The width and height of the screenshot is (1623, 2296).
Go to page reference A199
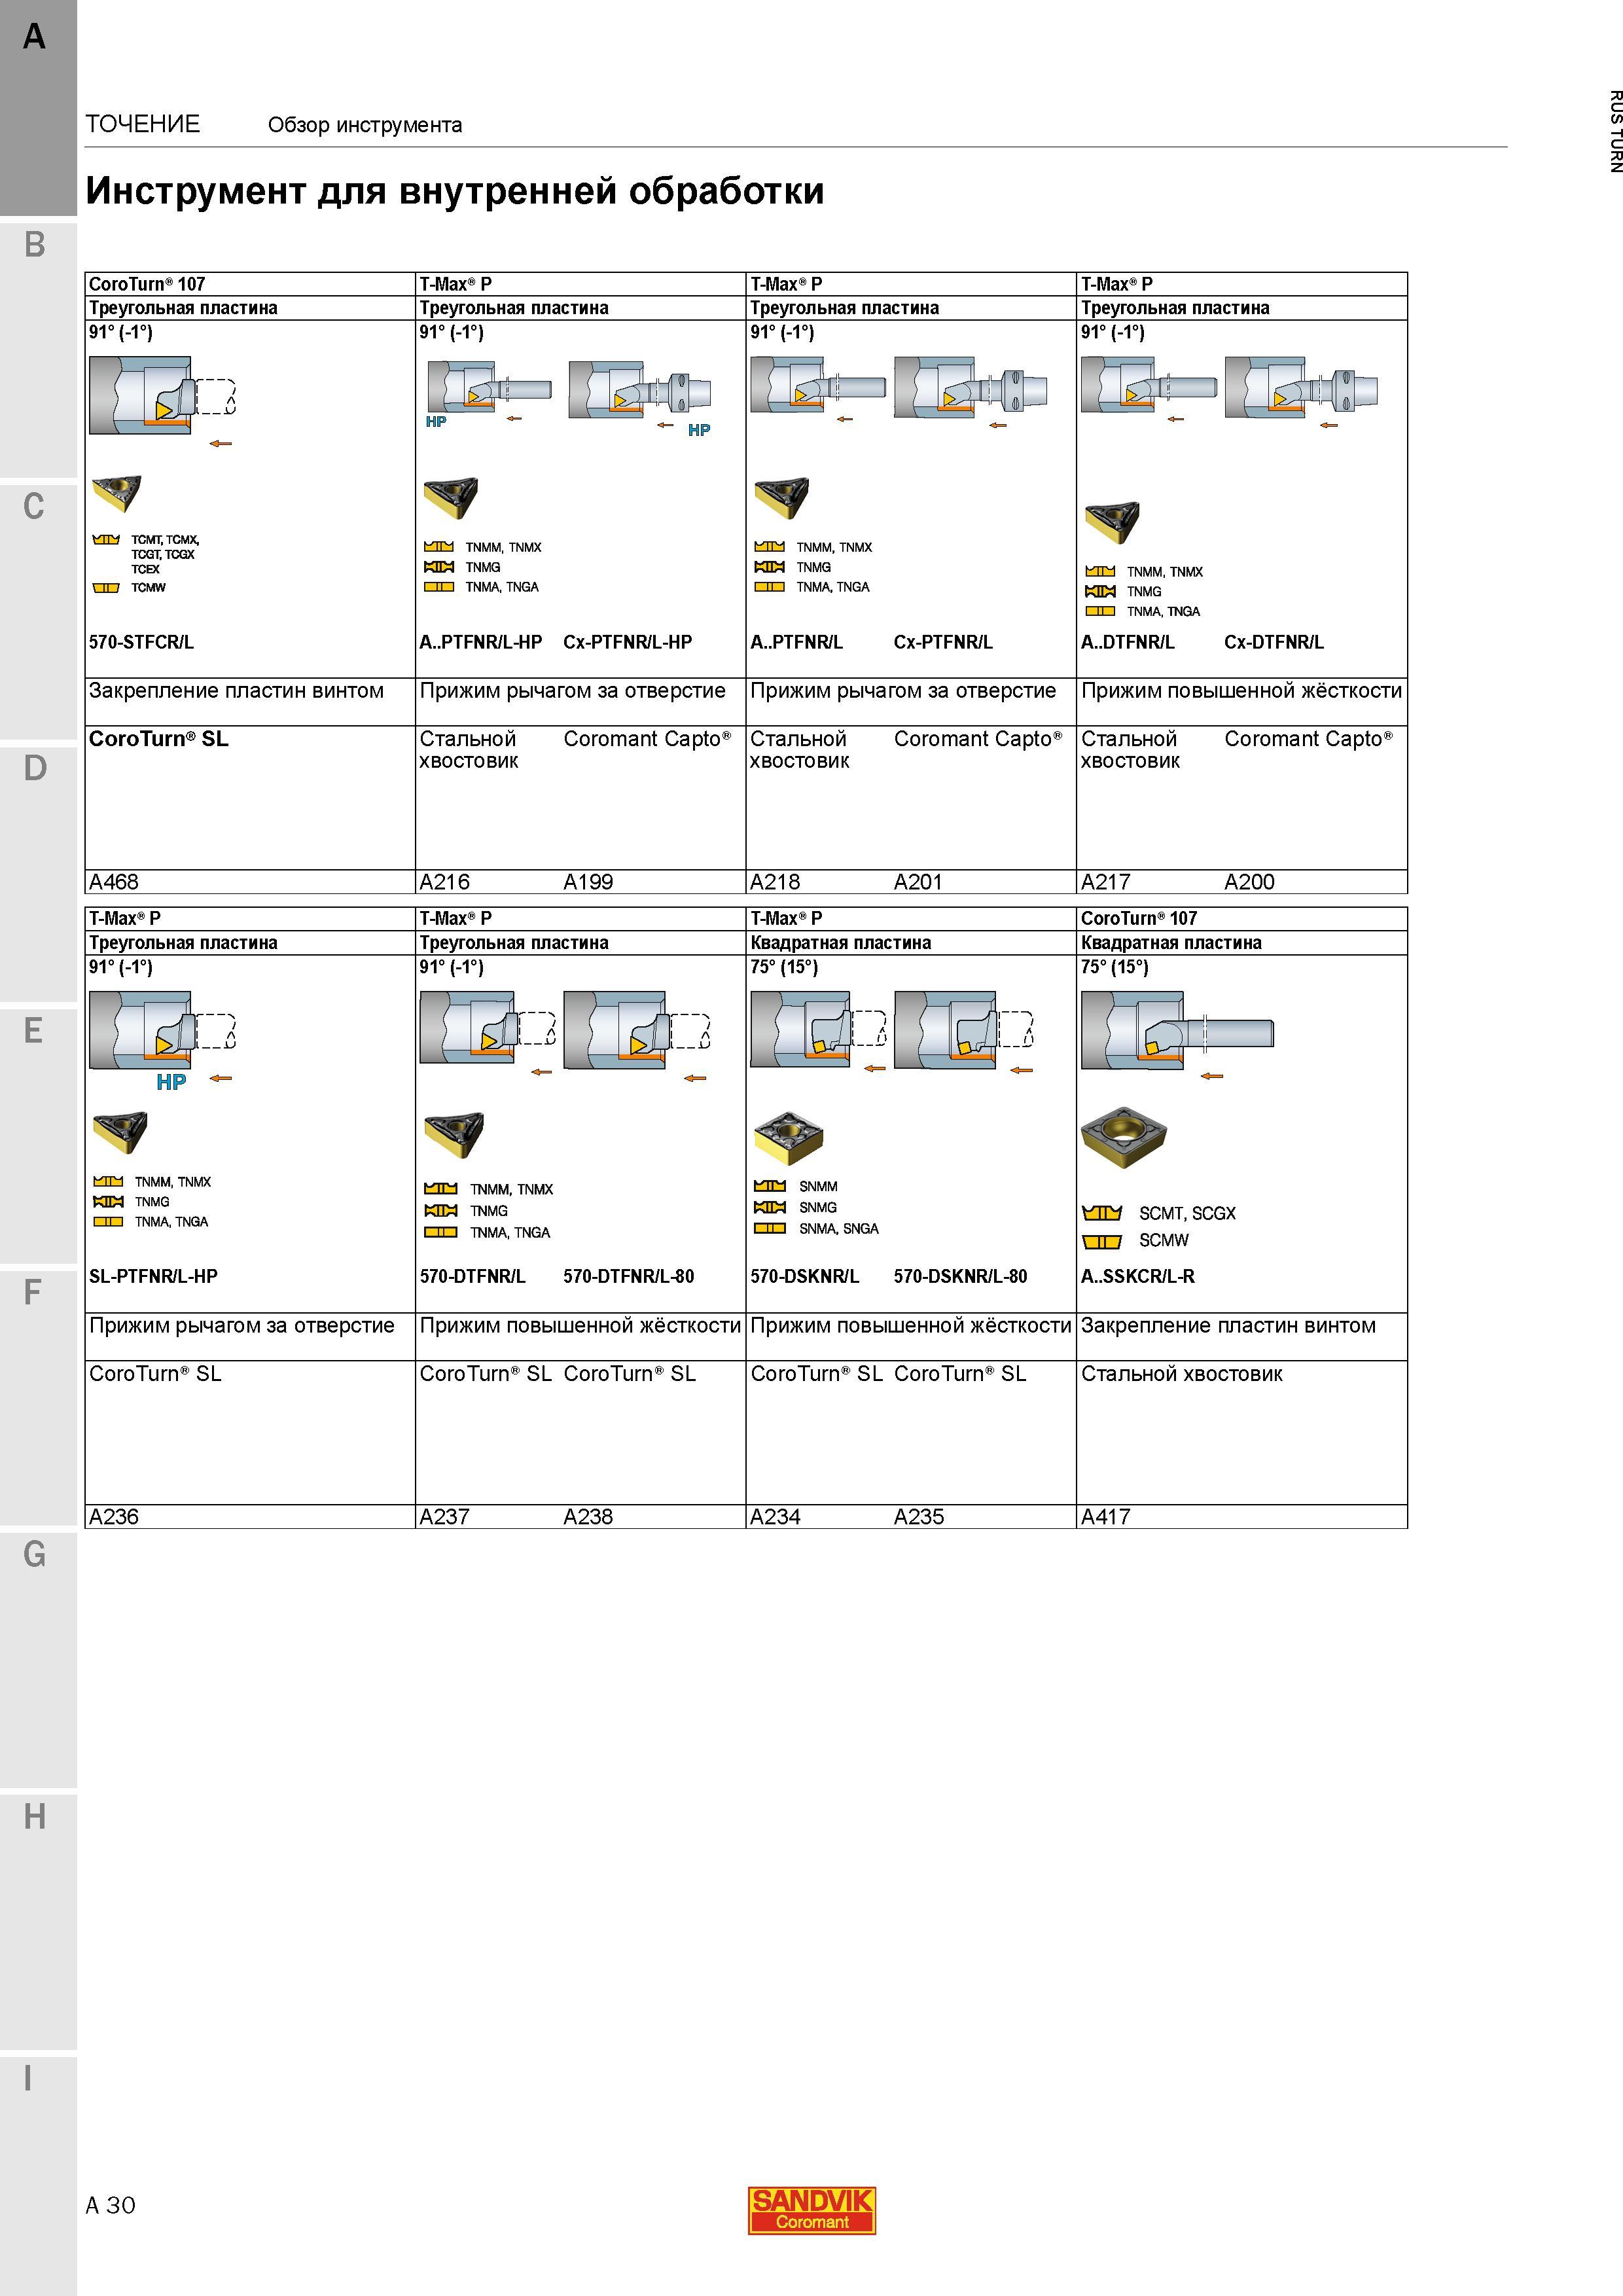[588, 882]
